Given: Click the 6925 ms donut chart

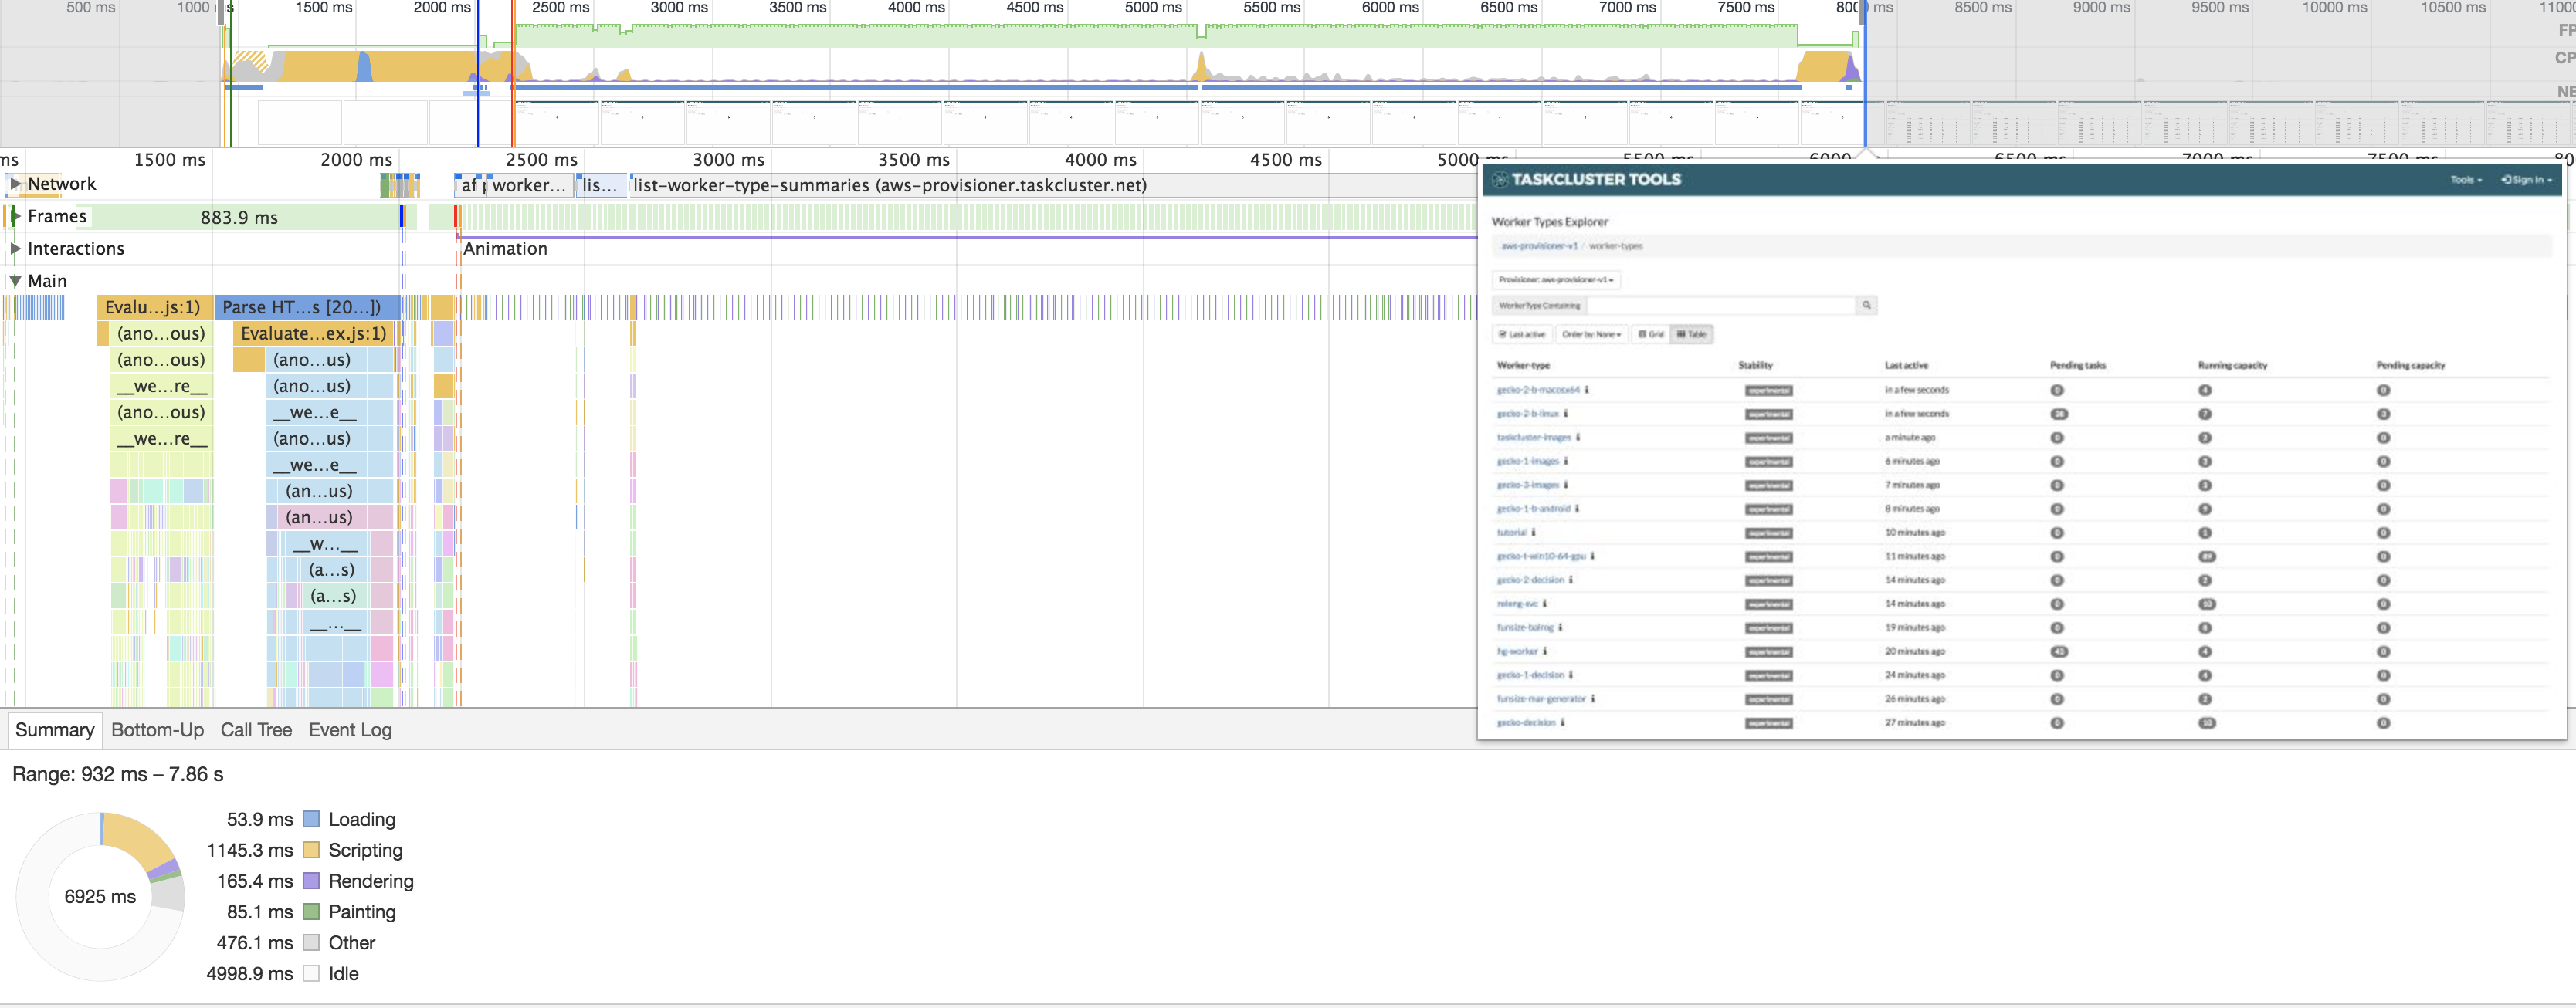Looking at the screenshot, I should 100,896.
